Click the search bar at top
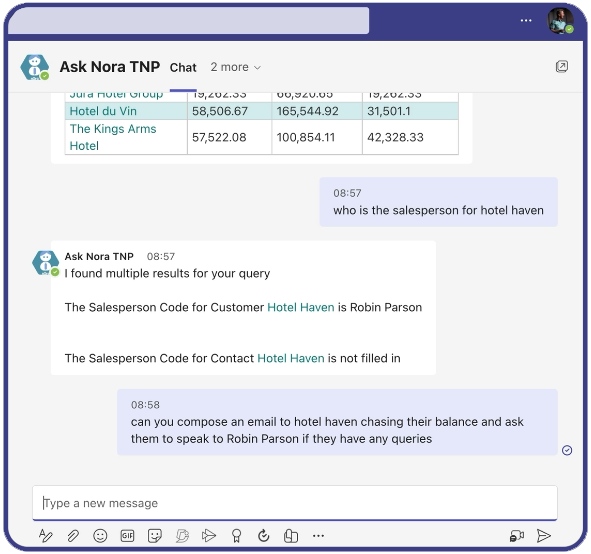Viewport: 591px width, 554px height. (x=188, y=20)
